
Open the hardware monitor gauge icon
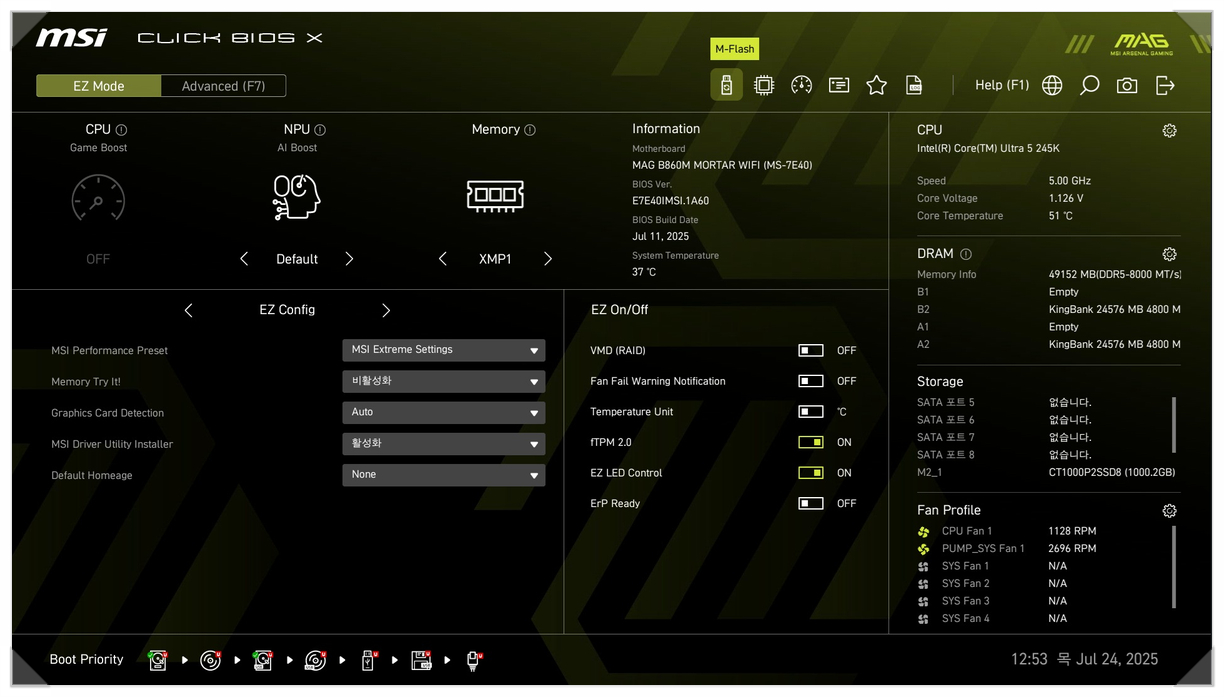point(801,85)
